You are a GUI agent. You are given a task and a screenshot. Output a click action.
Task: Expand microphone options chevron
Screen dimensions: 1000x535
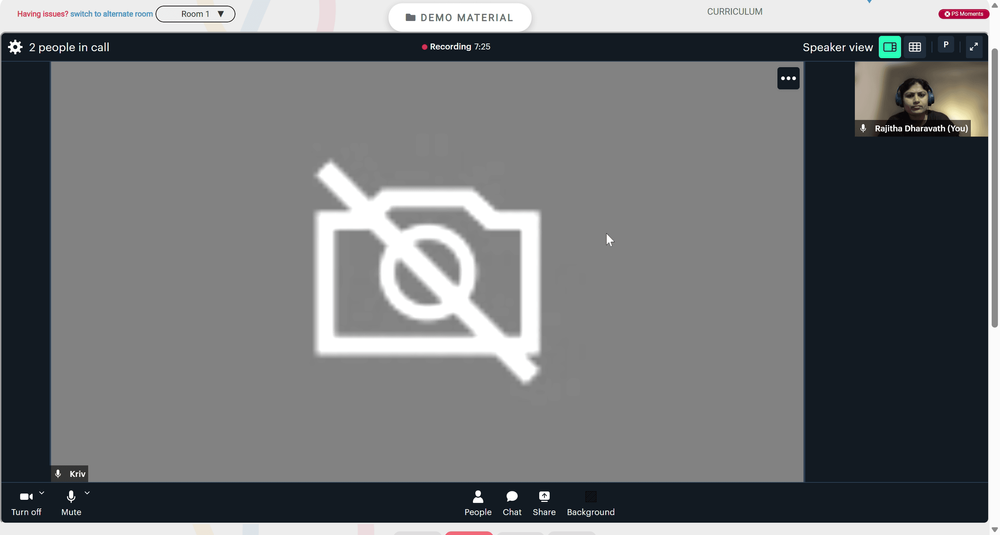(87, 493)
